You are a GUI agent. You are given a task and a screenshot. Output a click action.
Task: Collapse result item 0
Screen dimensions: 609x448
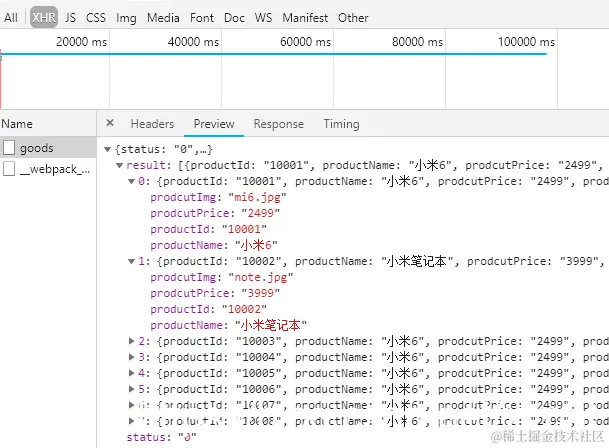coord(132,181)
